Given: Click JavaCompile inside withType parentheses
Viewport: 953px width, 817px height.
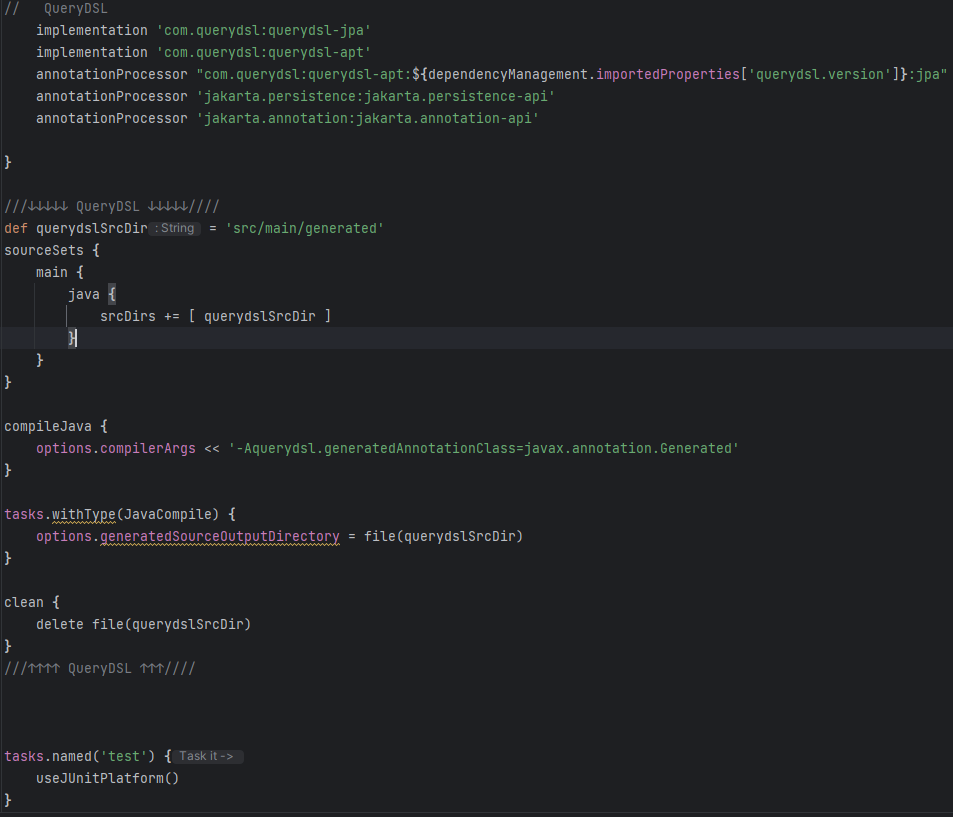Looking at the screenshot, I should tap(167, 514).
